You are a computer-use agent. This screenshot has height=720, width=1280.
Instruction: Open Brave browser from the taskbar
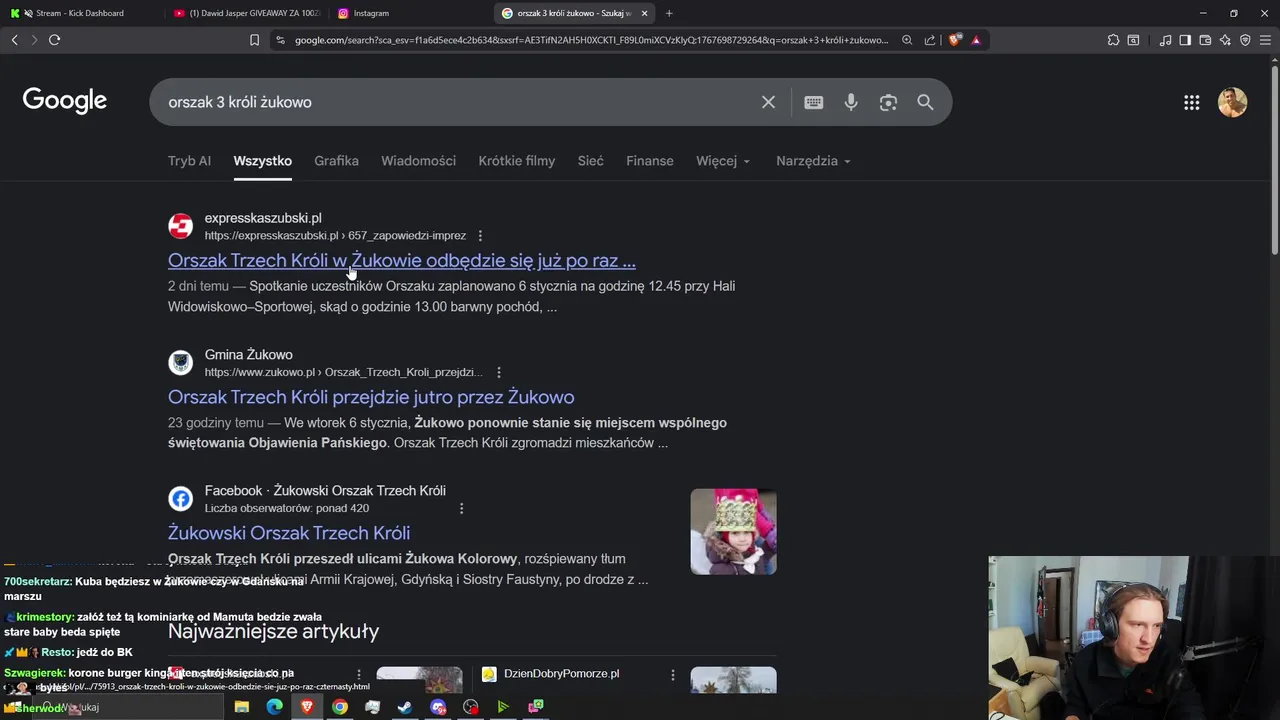307,707
